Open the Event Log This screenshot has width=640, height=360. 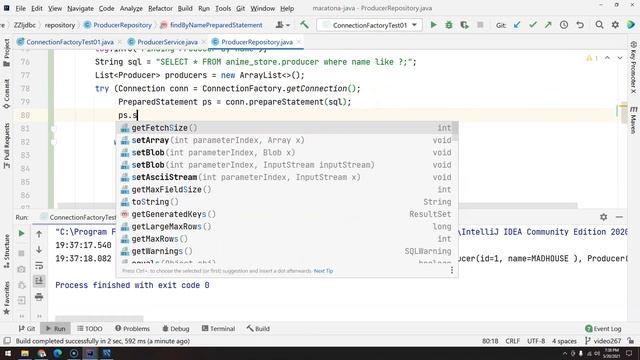(x=603, y=329)
